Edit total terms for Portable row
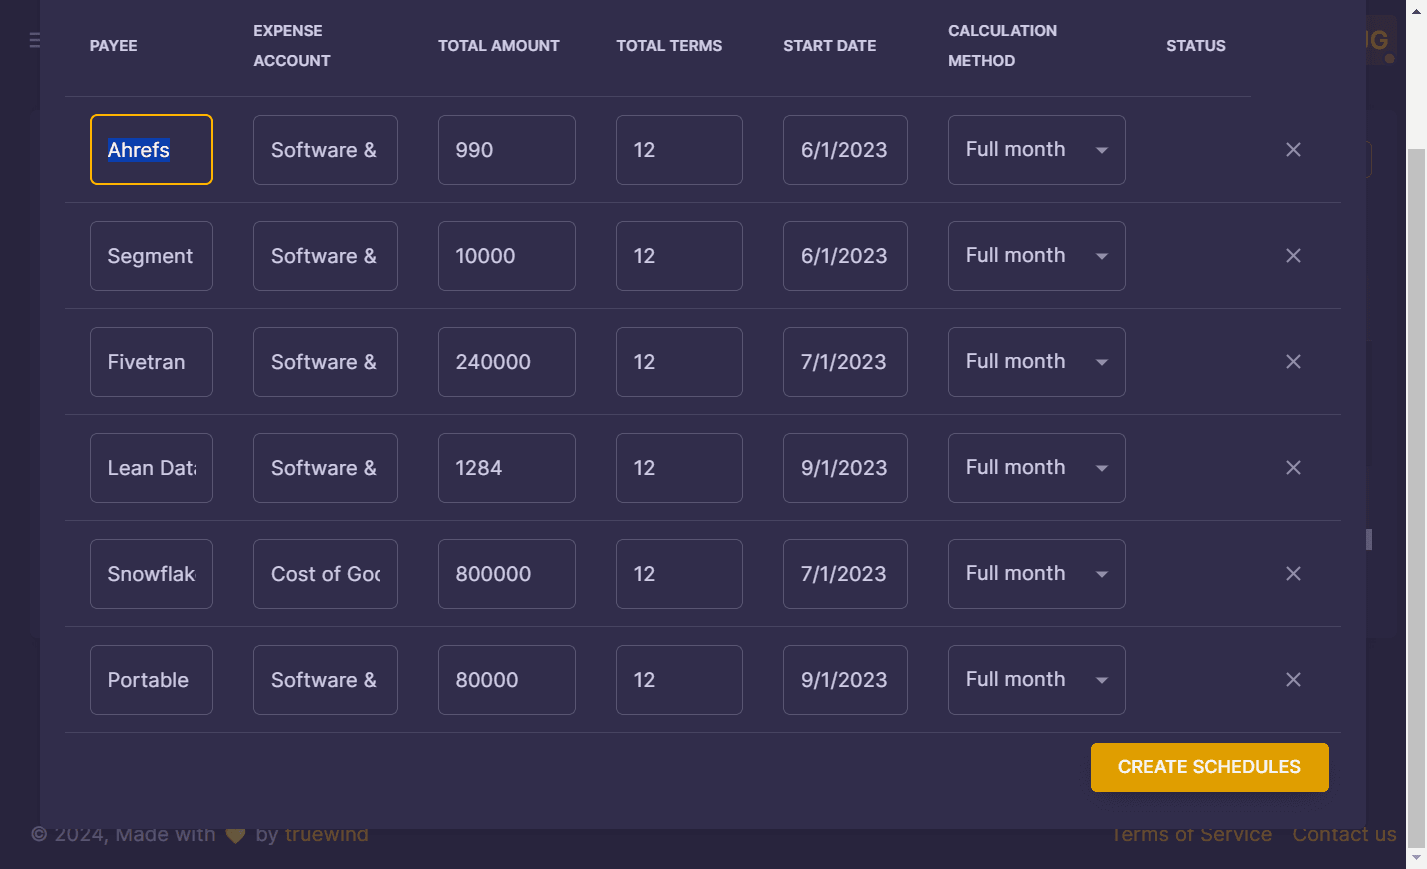1427x869 pixels. (x=679, y=680)
